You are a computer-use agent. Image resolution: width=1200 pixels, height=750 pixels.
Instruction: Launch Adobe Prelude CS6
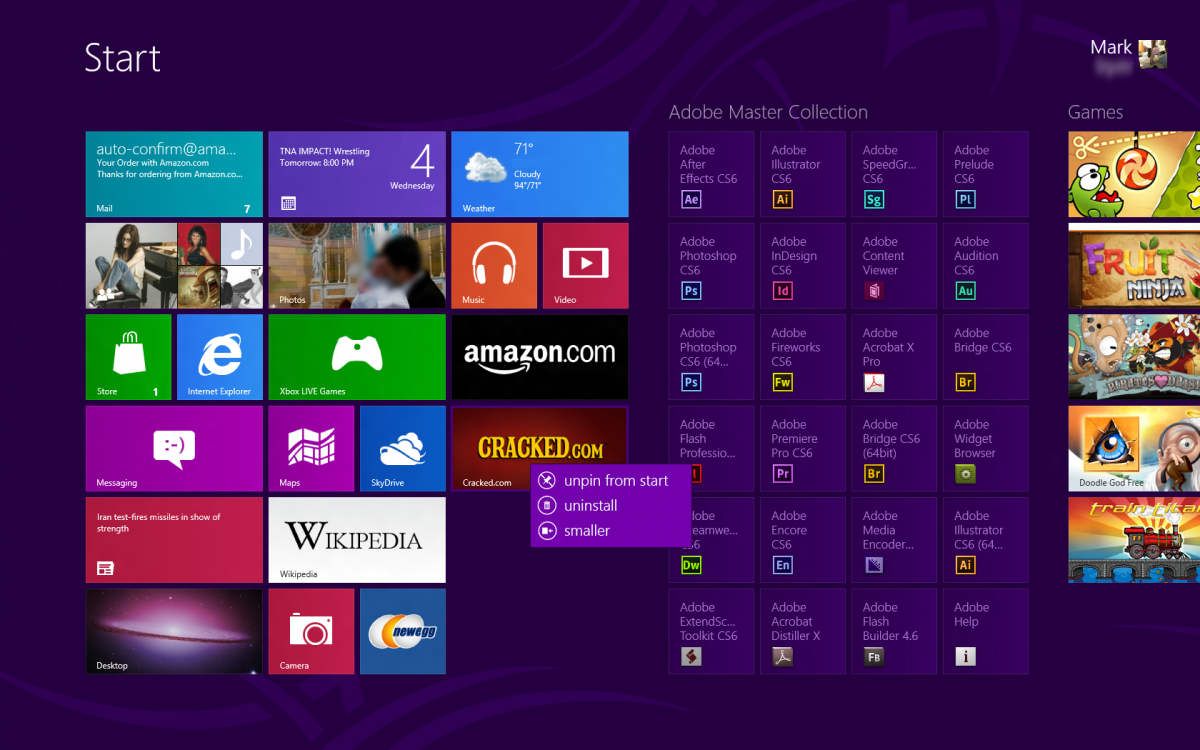[x=986, y=174]
